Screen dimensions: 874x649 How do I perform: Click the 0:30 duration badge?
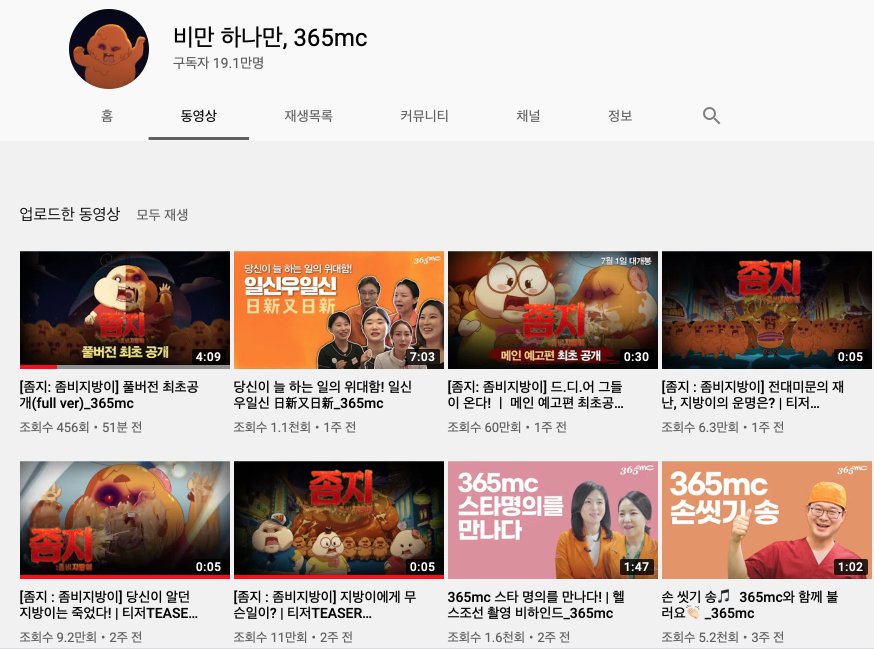pos(637,357)
